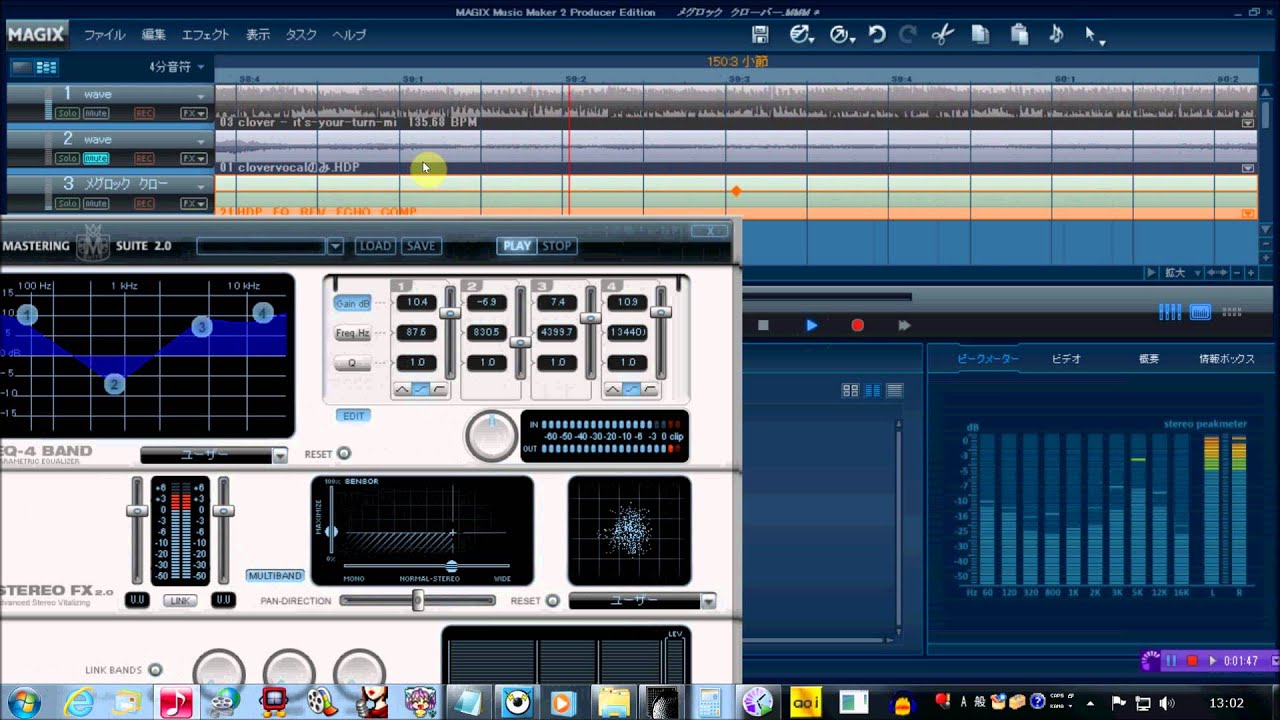Open the エフェクト menu
This screenshot has height=720, width=1280.
coord(205,35)
